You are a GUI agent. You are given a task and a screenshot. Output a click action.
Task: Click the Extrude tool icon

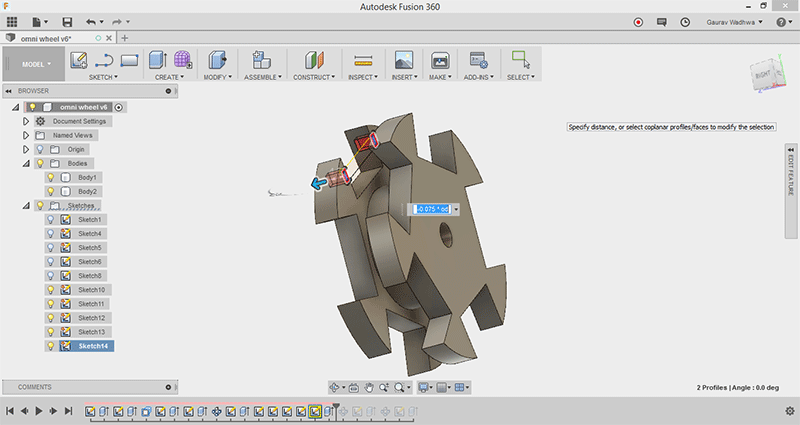(158, 60)
